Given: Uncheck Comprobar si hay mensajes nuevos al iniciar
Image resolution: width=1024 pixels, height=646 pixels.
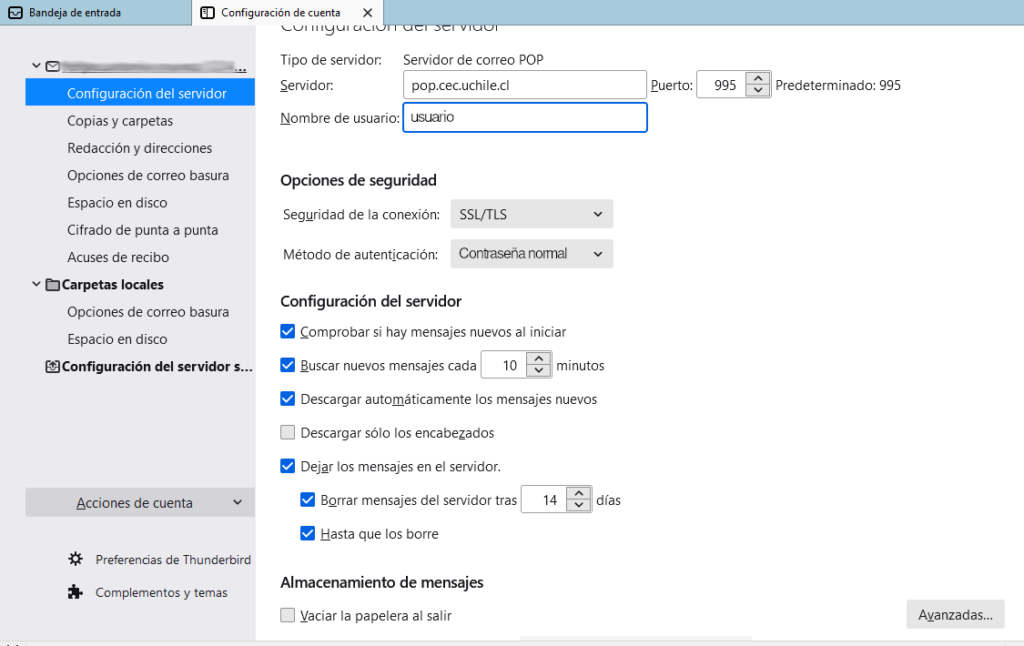Looking at the screenshot, I should [288, 331].
